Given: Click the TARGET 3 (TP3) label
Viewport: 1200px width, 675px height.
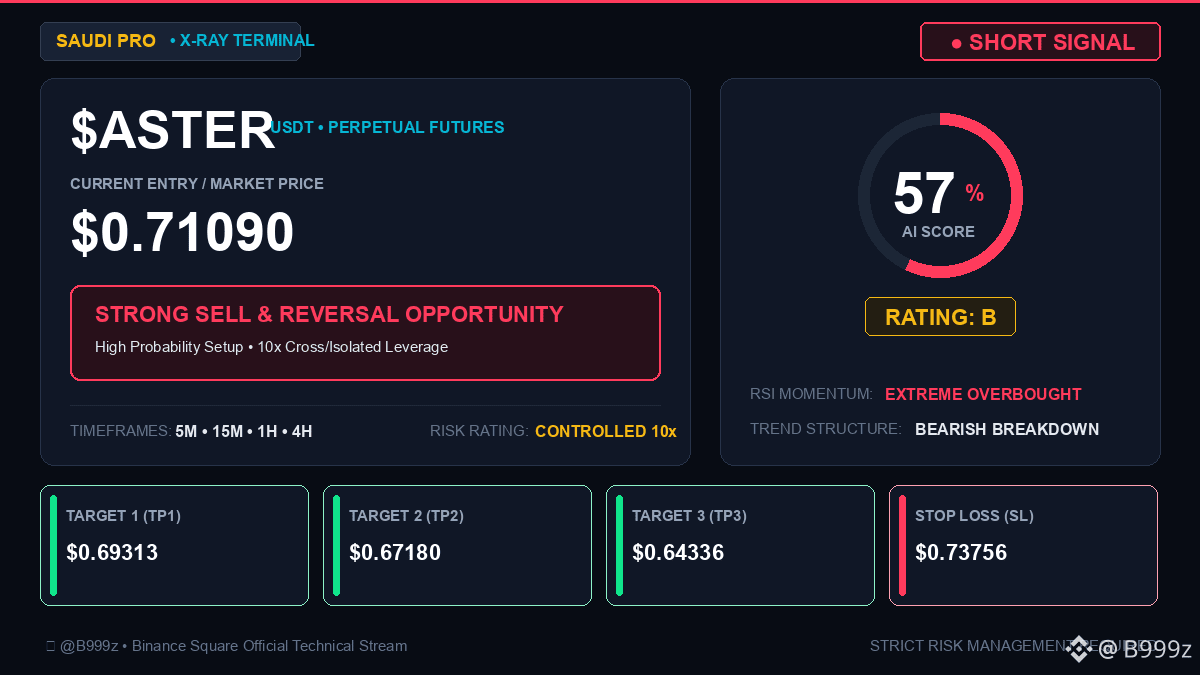Looking at the screenshot, I should tap(689, 516).
